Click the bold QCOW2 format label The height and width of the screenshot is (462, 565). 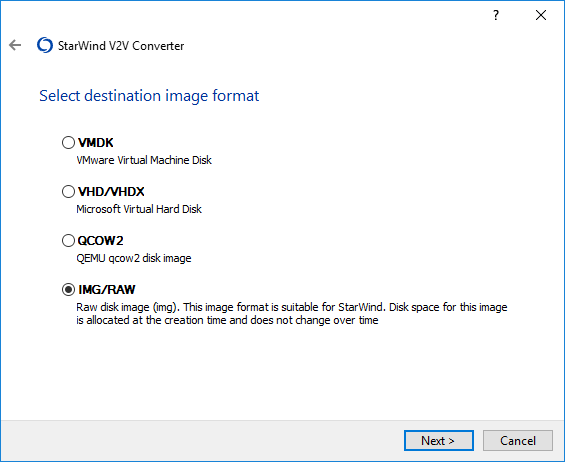[101, 241]
